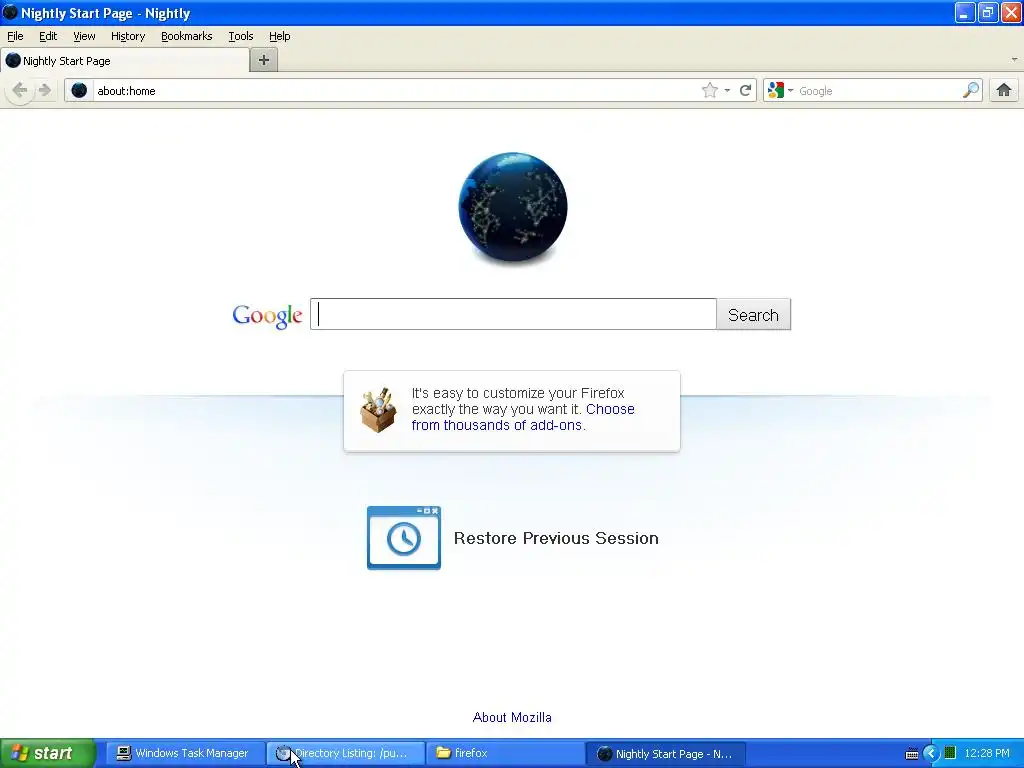Open the View menu

(84, 37)
